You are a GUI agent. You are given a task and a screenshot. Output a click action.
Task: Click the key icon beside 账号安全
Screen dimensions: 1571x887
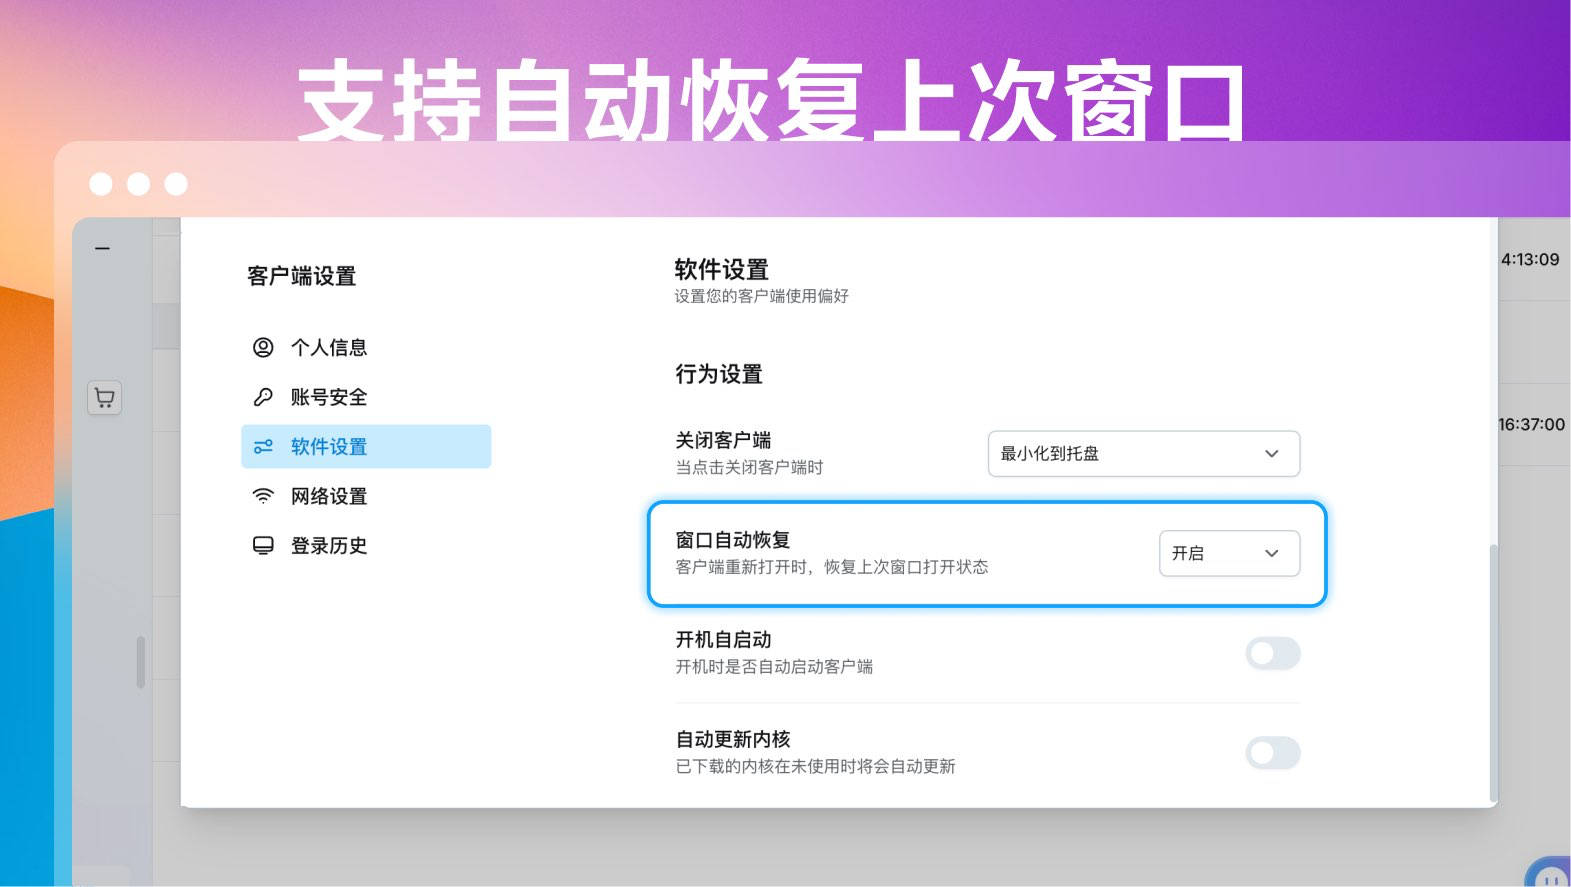point(263,397)
